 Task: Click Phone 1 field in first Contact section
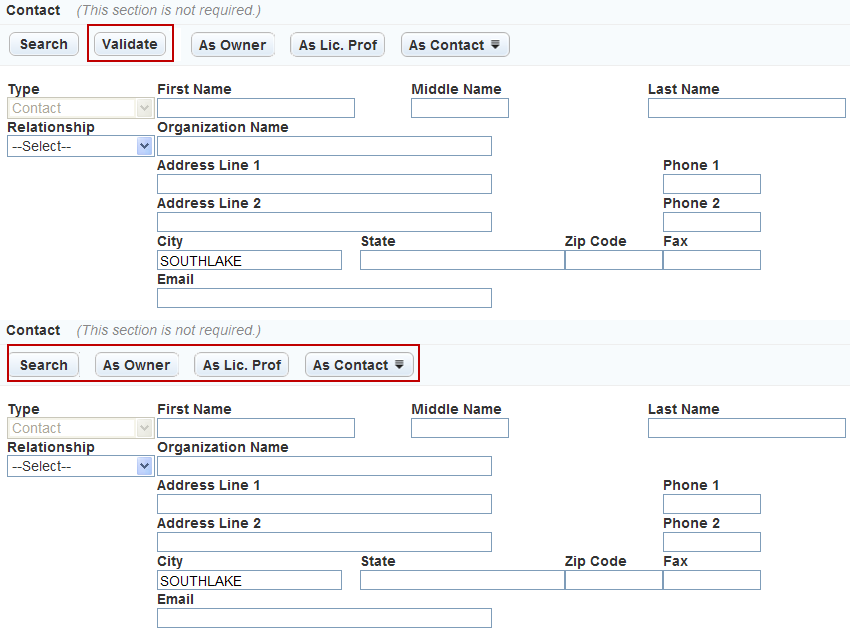pyautogui.click(x=711, y=184)
